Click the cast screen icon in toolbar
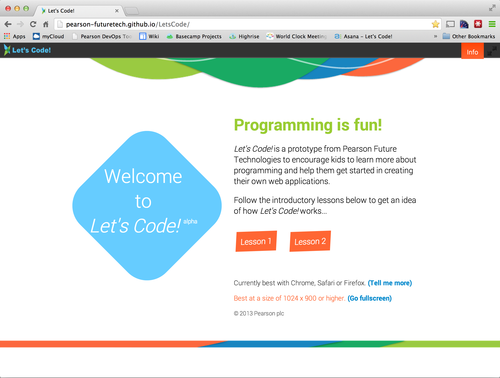Screen dimensions: 500x378 [x=450, y=24]
